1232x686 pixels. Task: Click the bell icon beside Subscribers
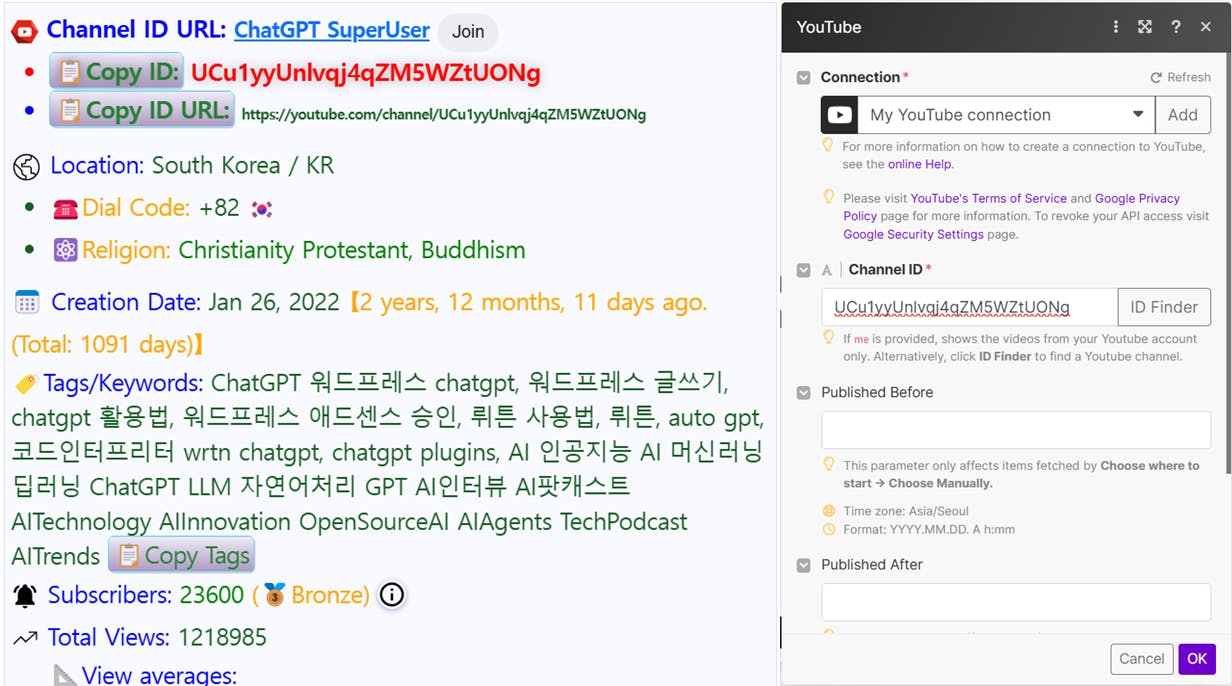(25, 596)
